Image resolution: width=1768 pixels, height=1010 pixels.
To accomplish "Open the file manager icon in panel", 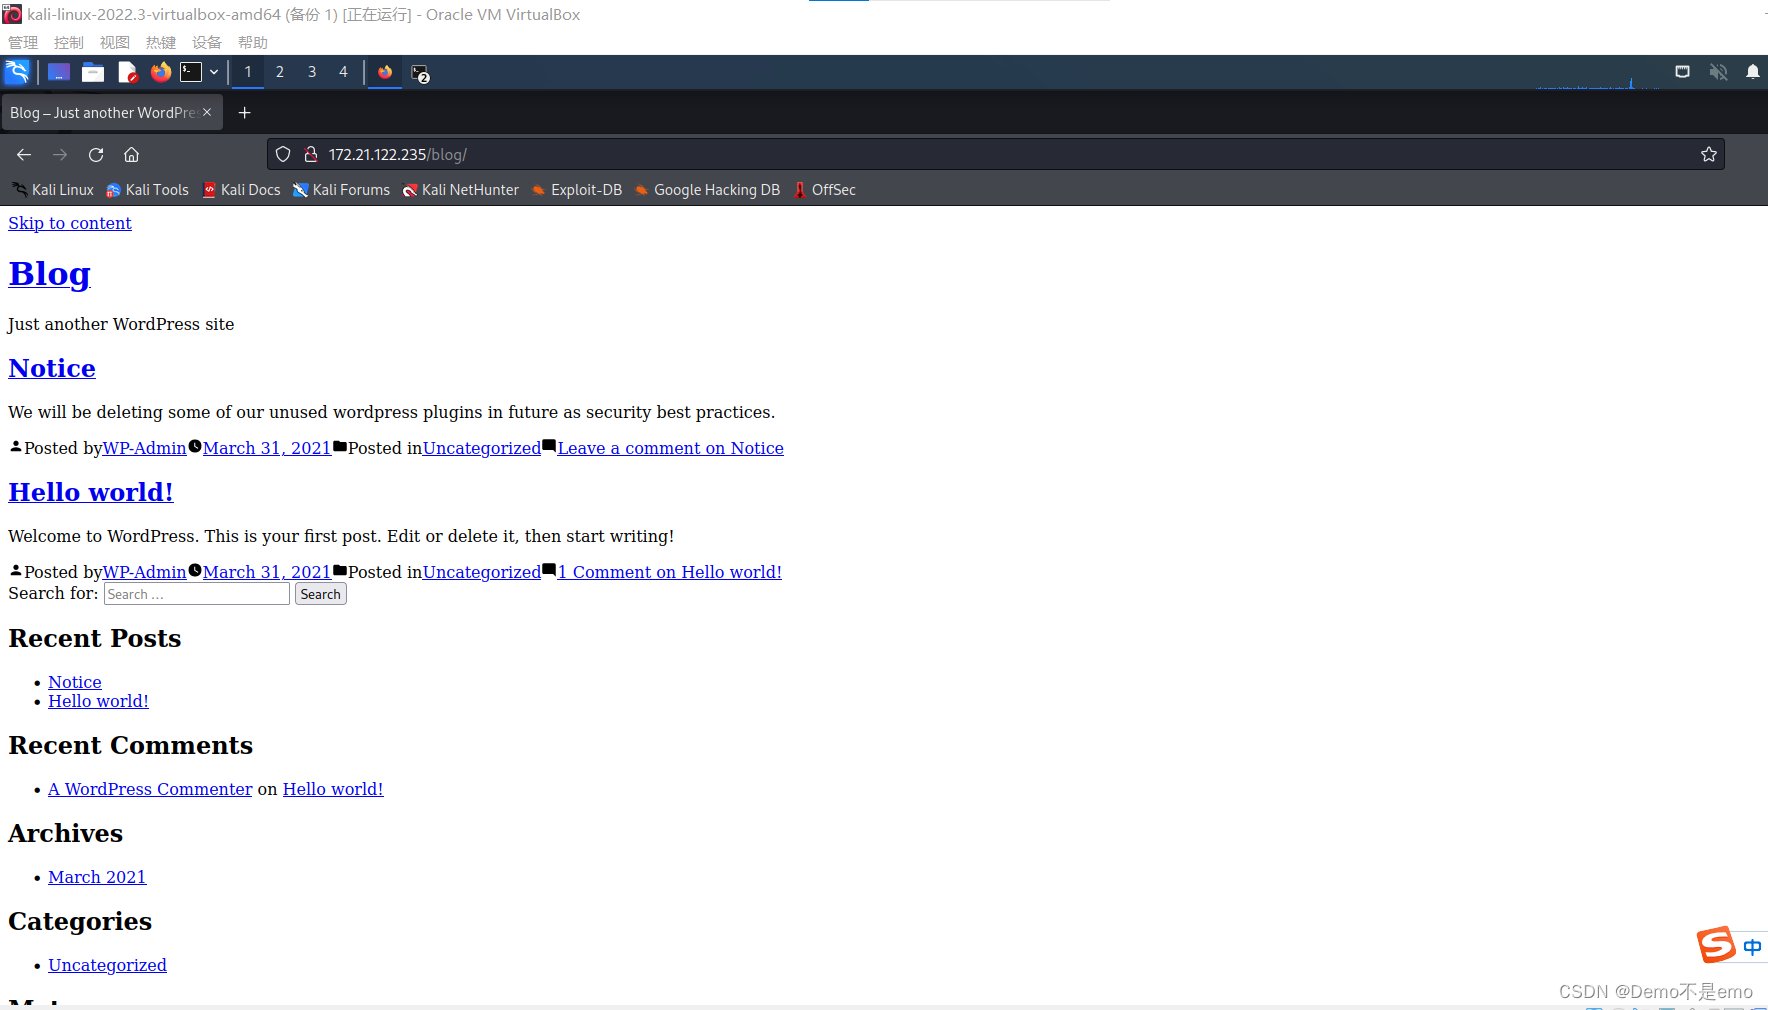I will [x=93, y=72].
